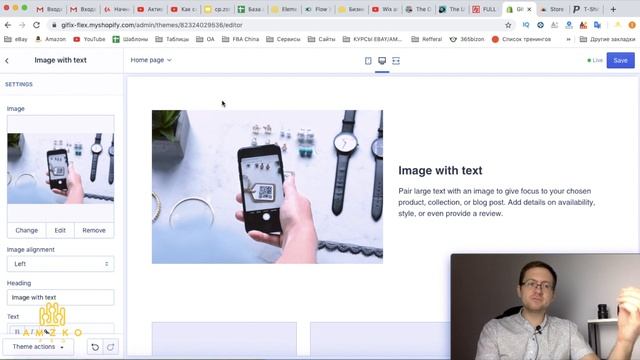This screenshot has width=640, height=360.
Task: Open the IQ browser extension
Action: pos(526,25)
